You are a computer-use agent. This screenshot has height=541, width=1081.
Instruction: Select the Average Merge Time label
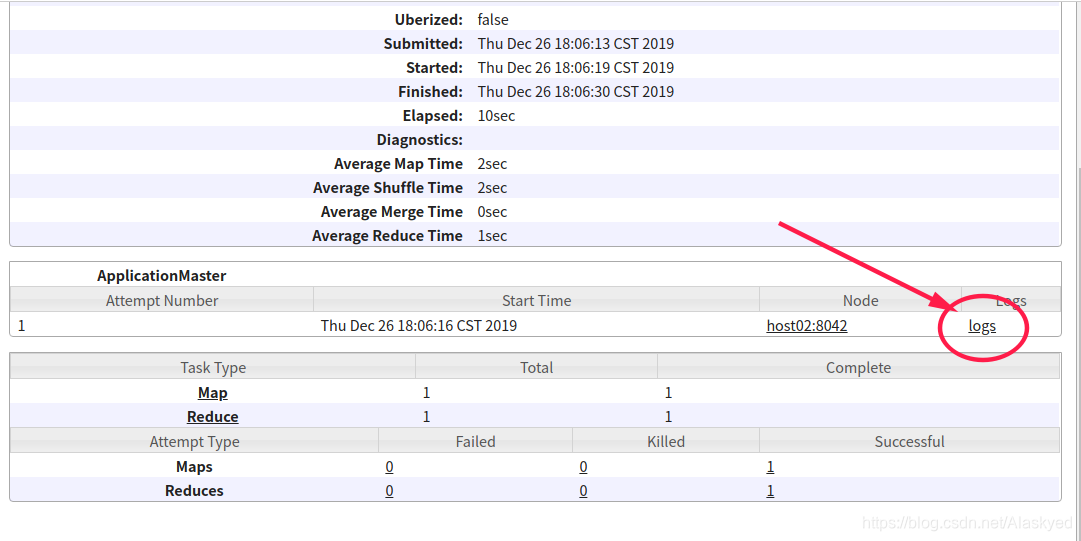(392, 212)
